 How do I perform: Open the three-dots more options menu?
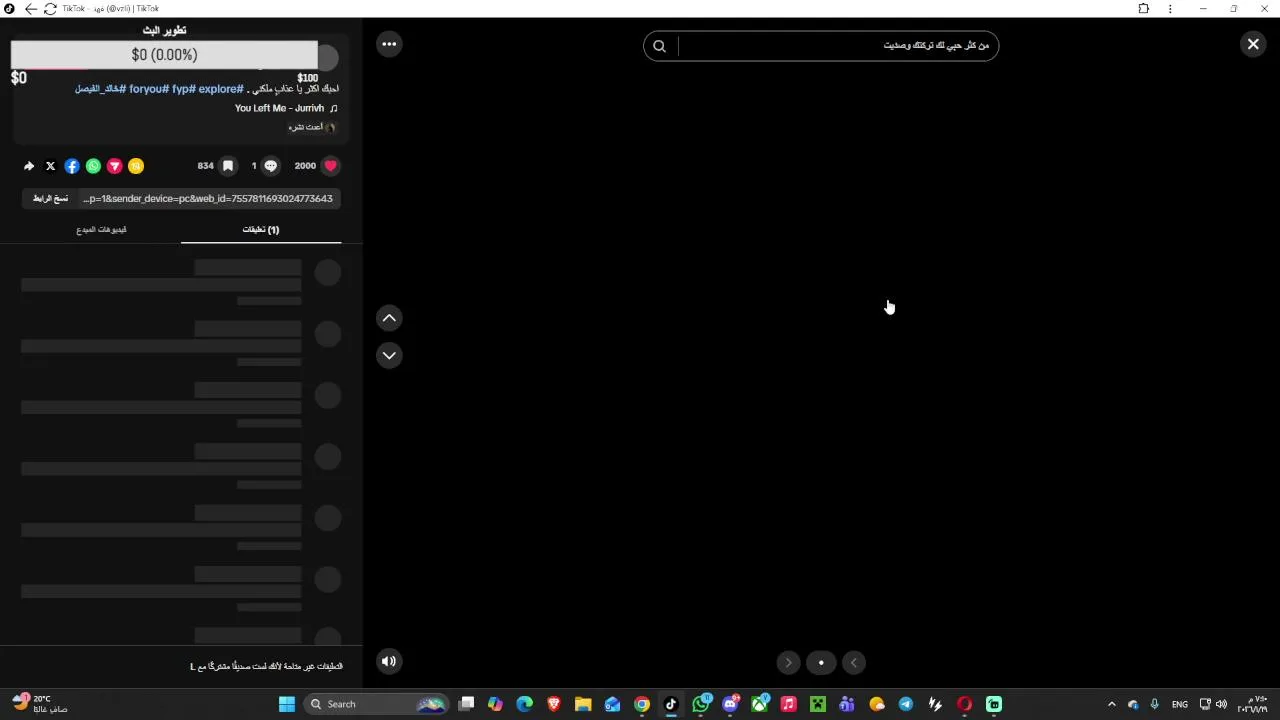pos(389,44)
